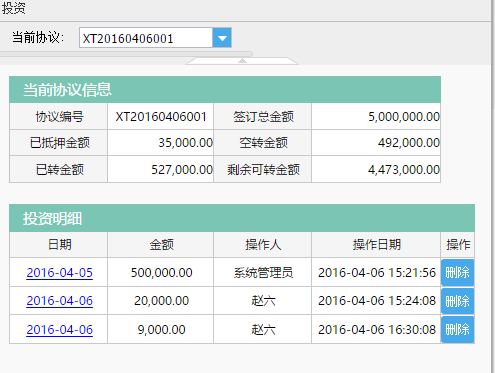Click the 已抵押金额 label cell
This screenshot has height=373, width=495.
click(x=59, y=143)
